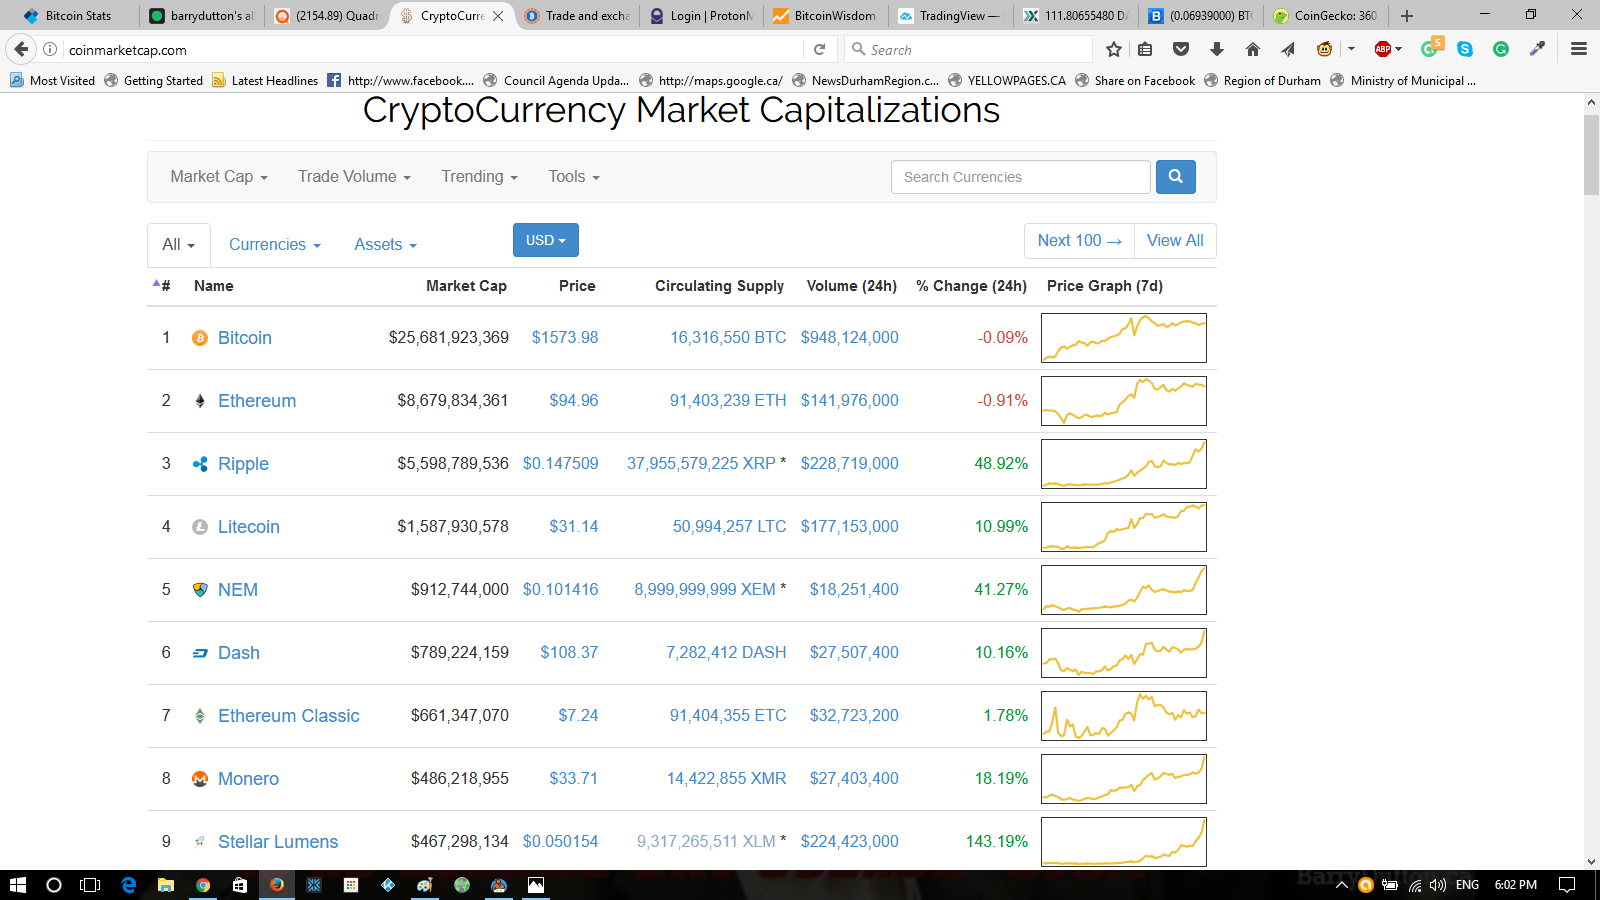Open the bookmarks list icon in toolbar
Image resolution: width=1600 pixels, height=900 pixels.
pyautogui.click(x=1146, y=49)
